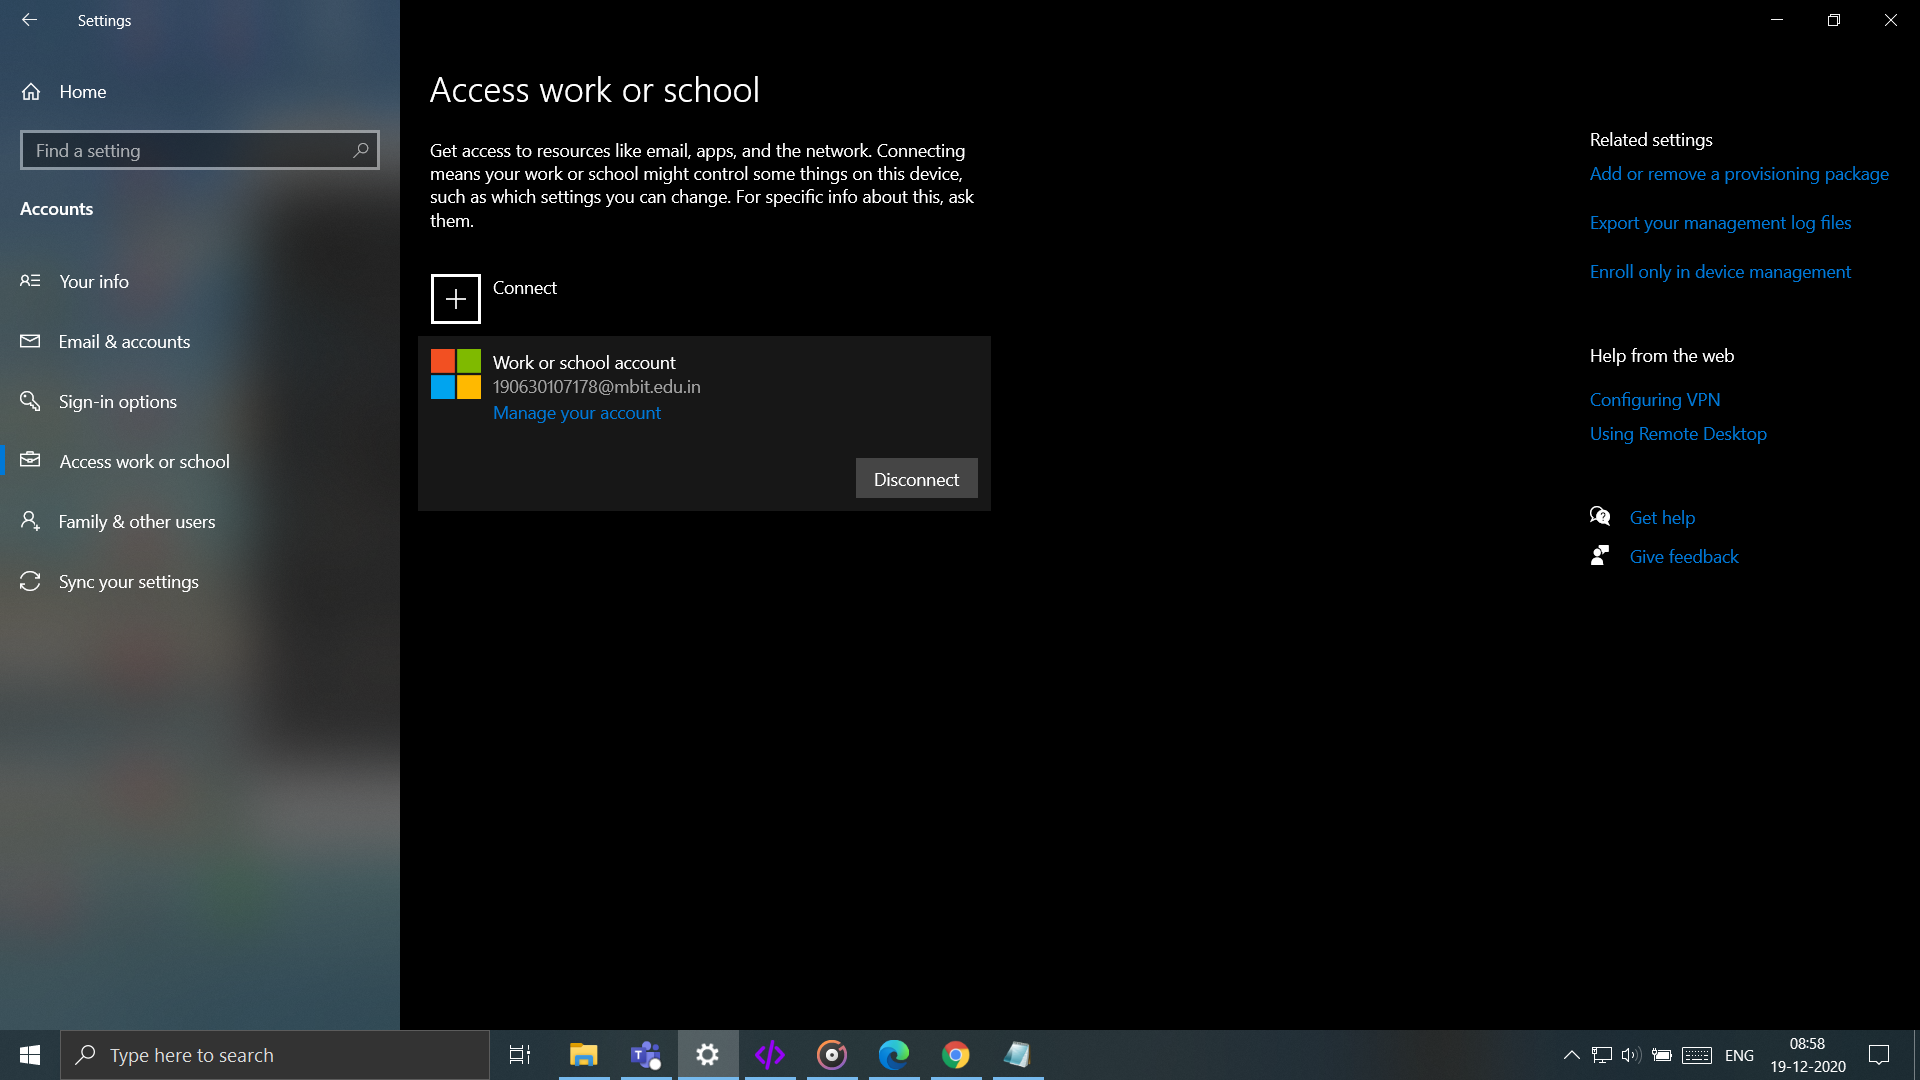Click the volume icon in system tray
This screenshot has height=1080, width=1920.
pyautogui.click(x=1632, y=1054)
